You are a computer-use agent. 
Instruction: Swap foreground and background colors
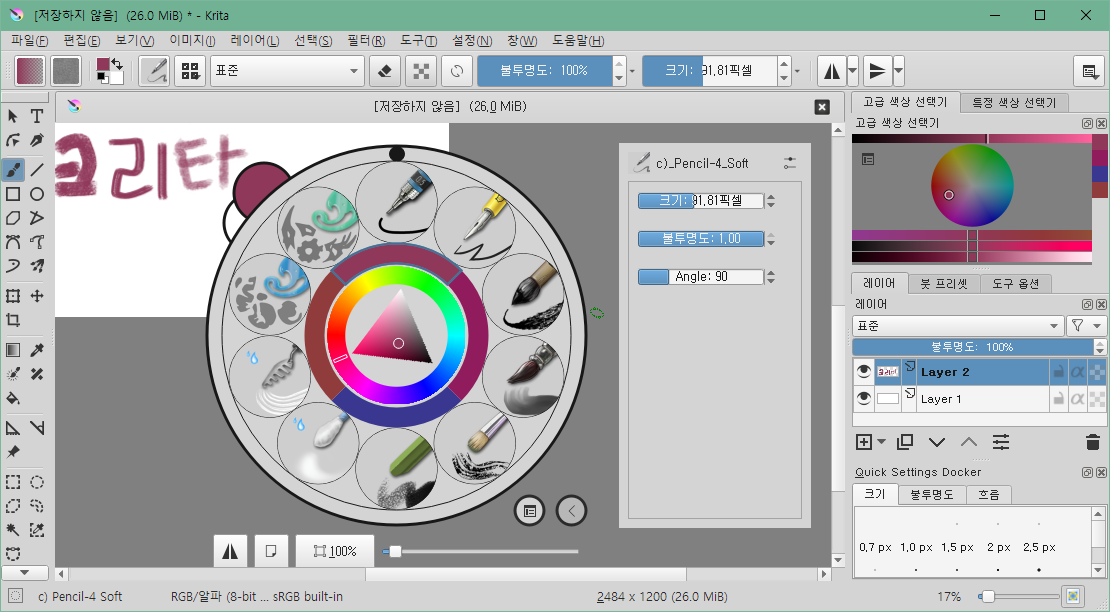pyautogui.click(x=118, y=64)
